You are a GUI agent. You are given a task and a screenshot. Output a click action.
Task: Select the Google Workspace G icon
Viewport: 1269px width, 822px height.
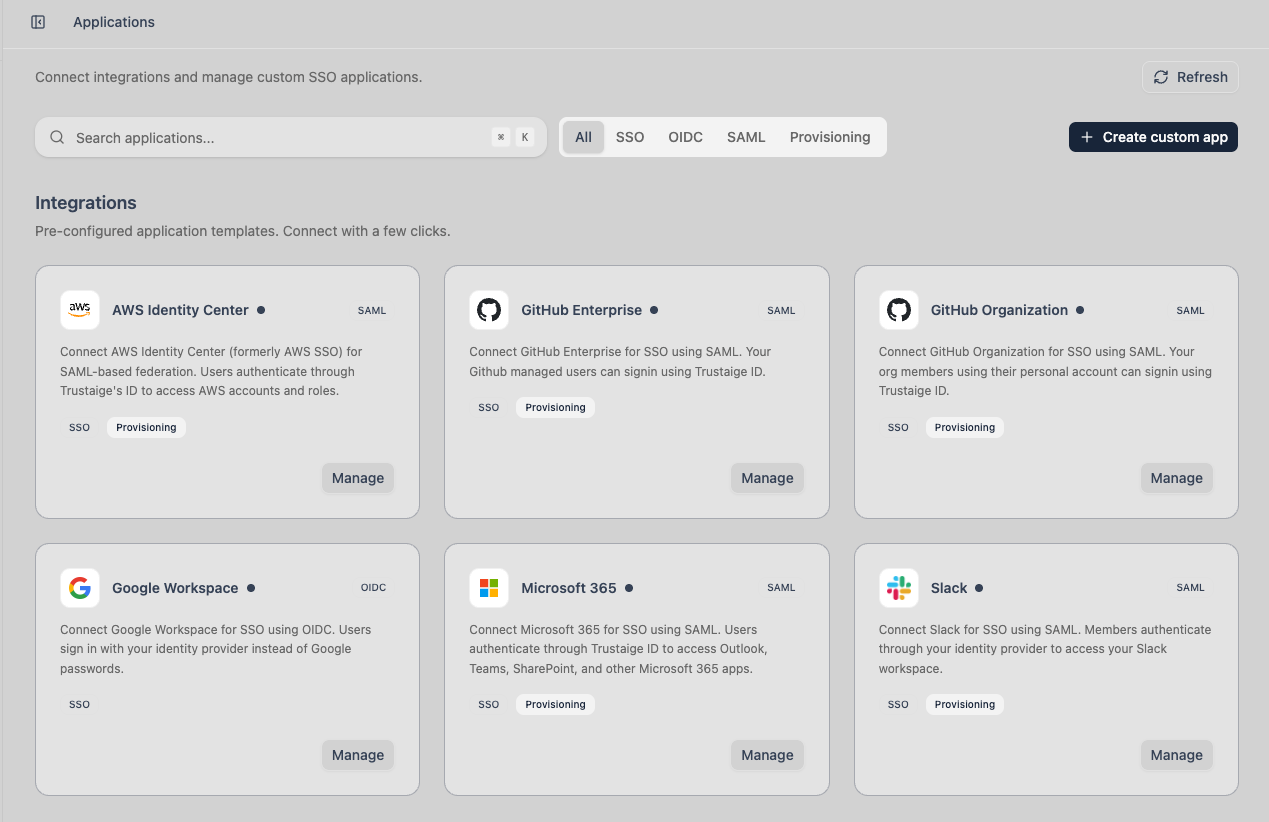(80, 588)
